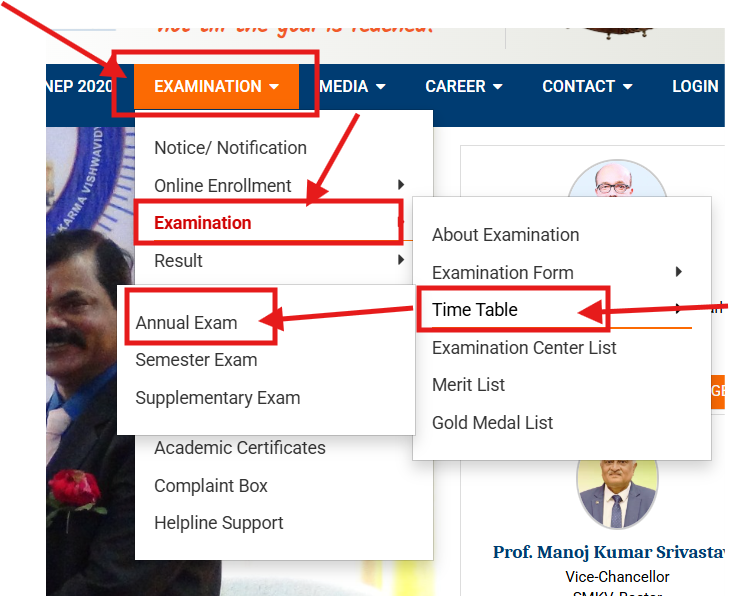Open the CONTACT nav menu
Viewport: 729px width, 596px height.
coord(587,86)
